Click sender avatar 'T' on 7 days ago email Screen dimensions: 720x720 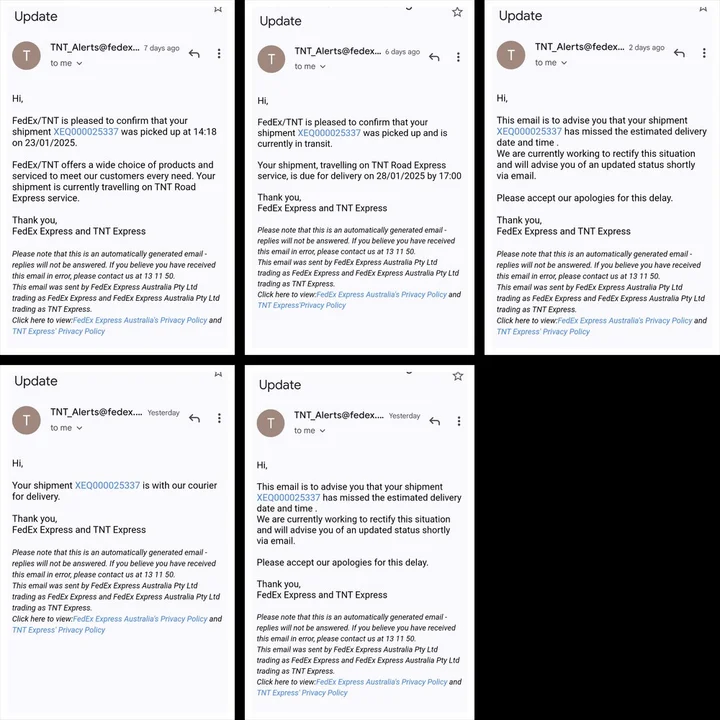coord(27,55)
